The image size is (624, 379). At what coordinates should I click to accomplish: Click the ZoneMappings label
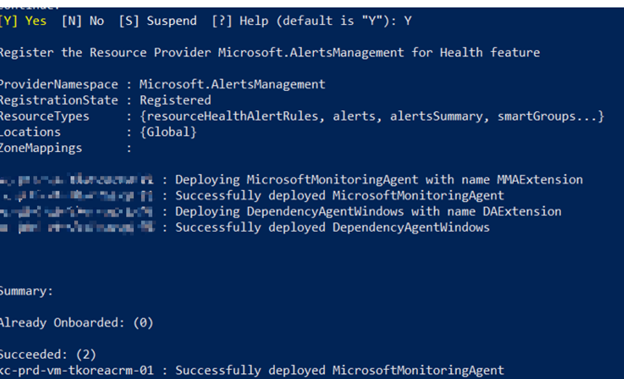41,148
